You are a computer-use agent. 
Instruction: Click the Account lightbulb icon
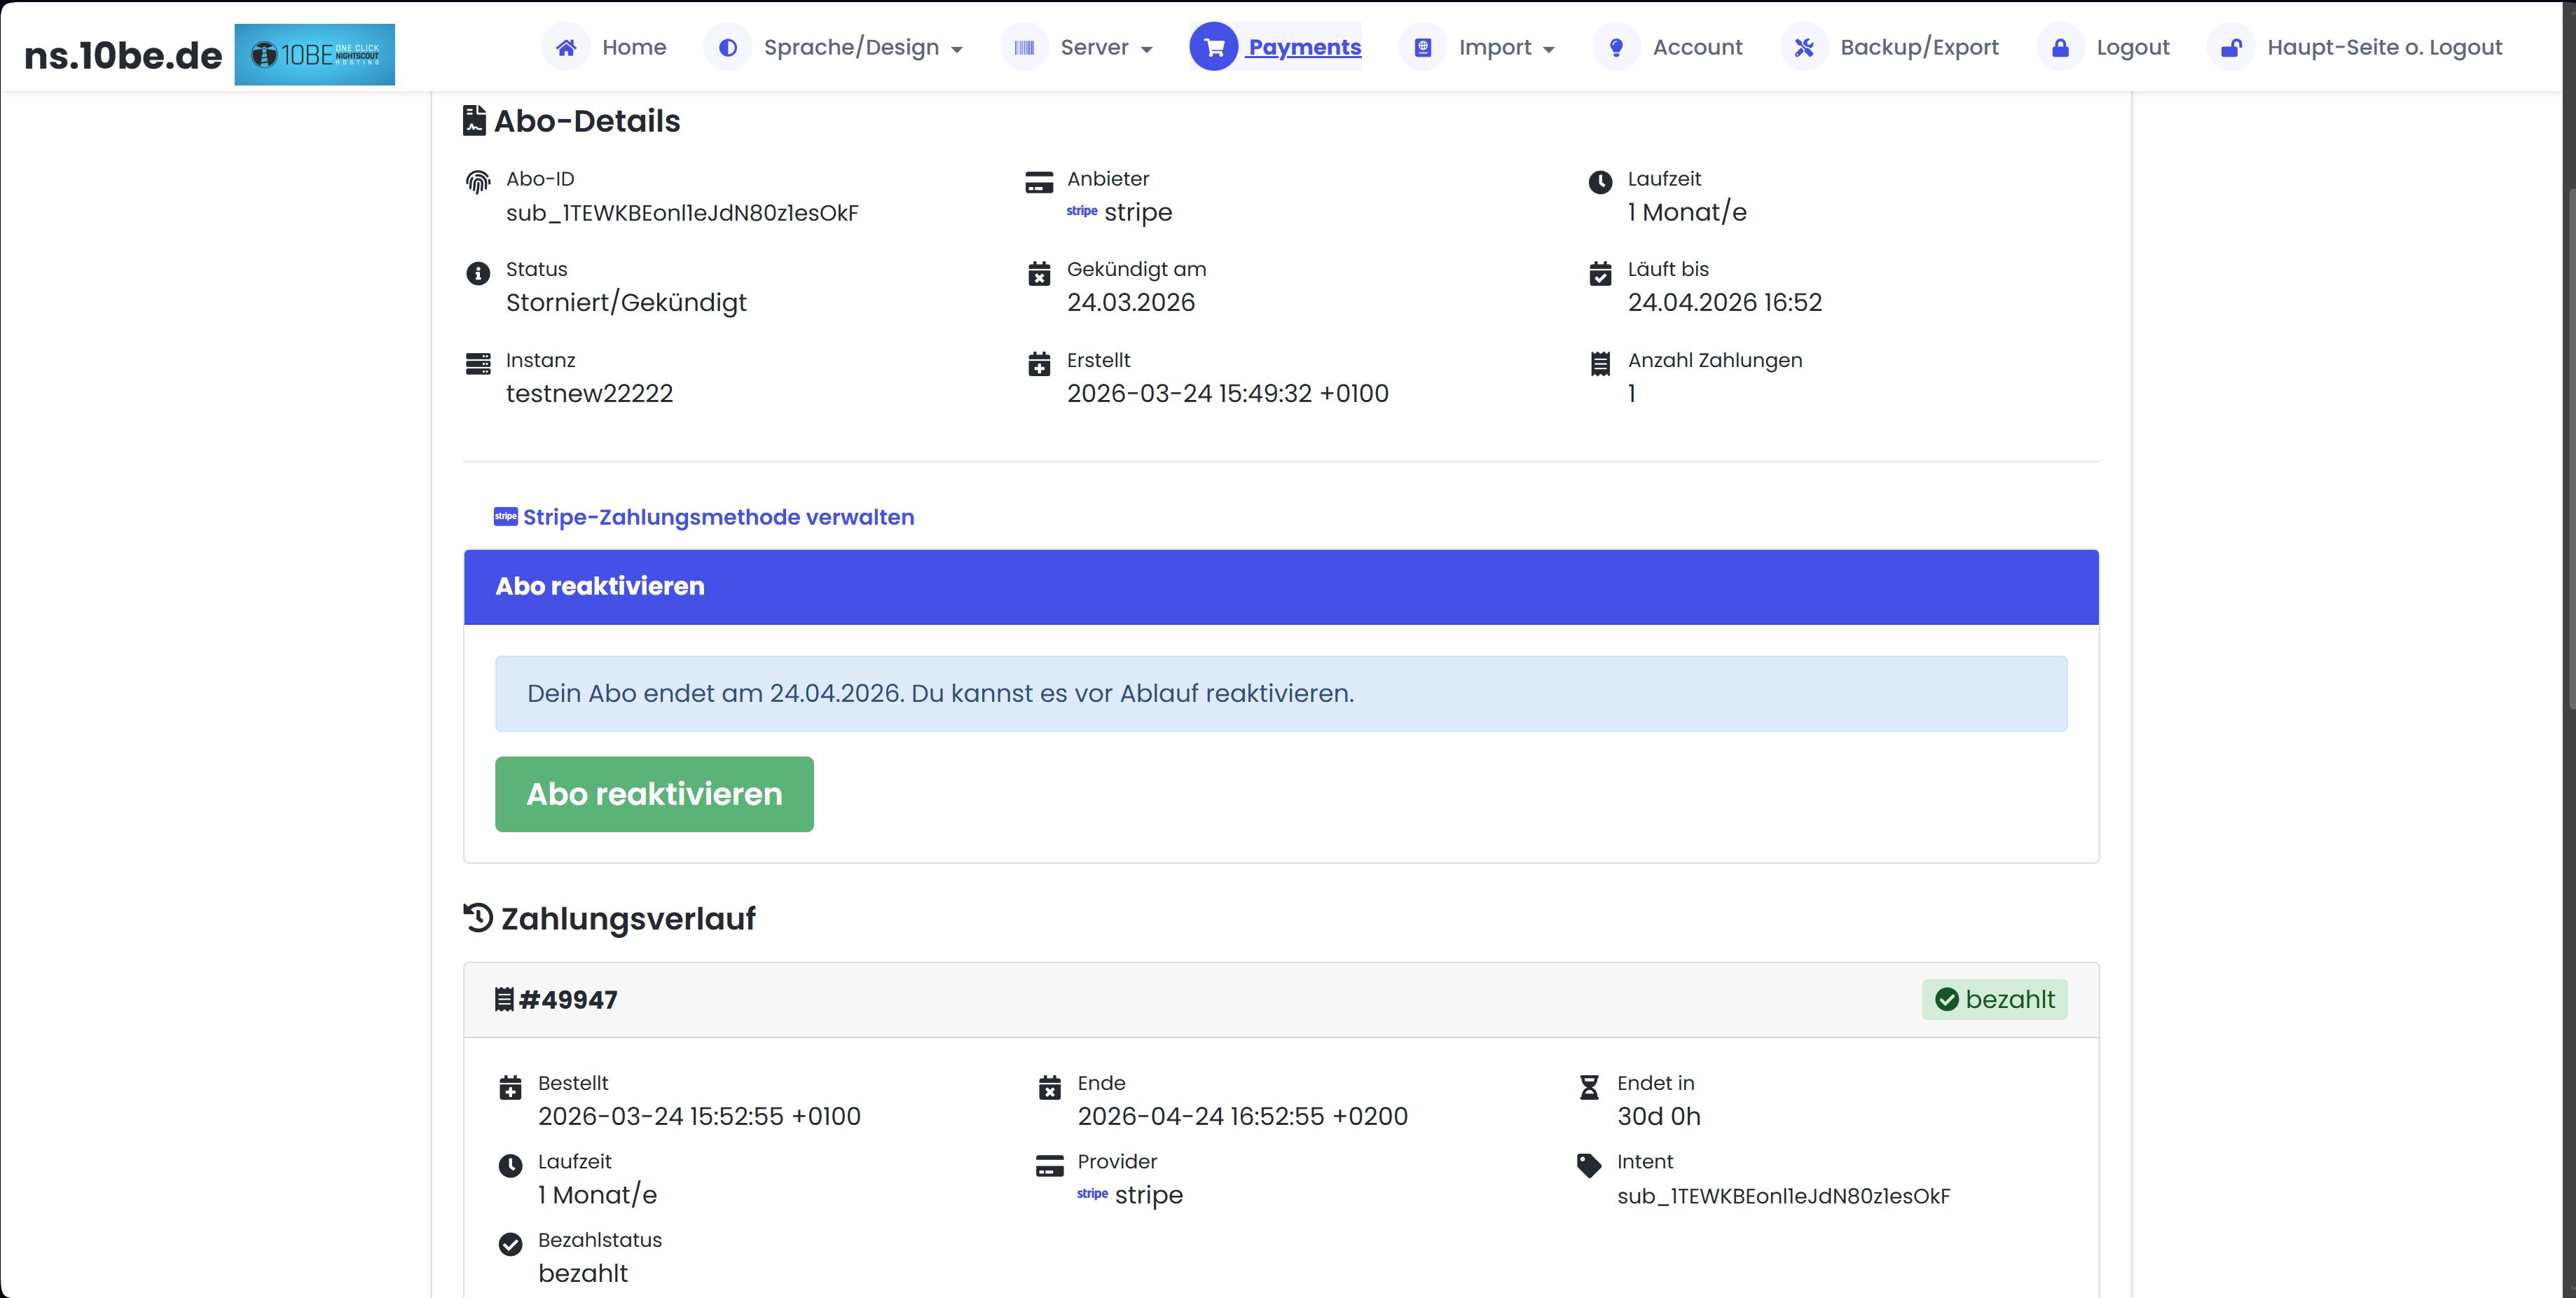coord(1616,47)
